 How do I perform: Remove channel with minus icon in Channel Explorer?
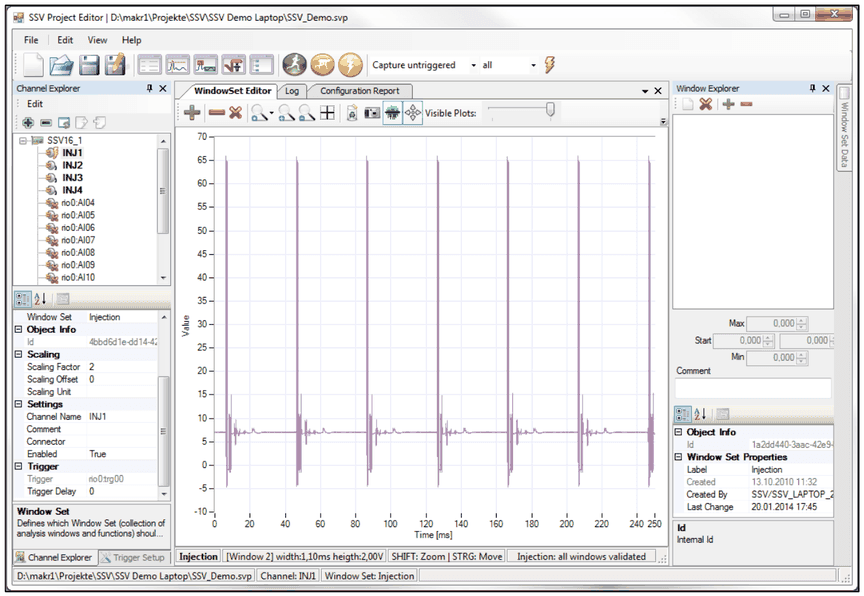46,122
